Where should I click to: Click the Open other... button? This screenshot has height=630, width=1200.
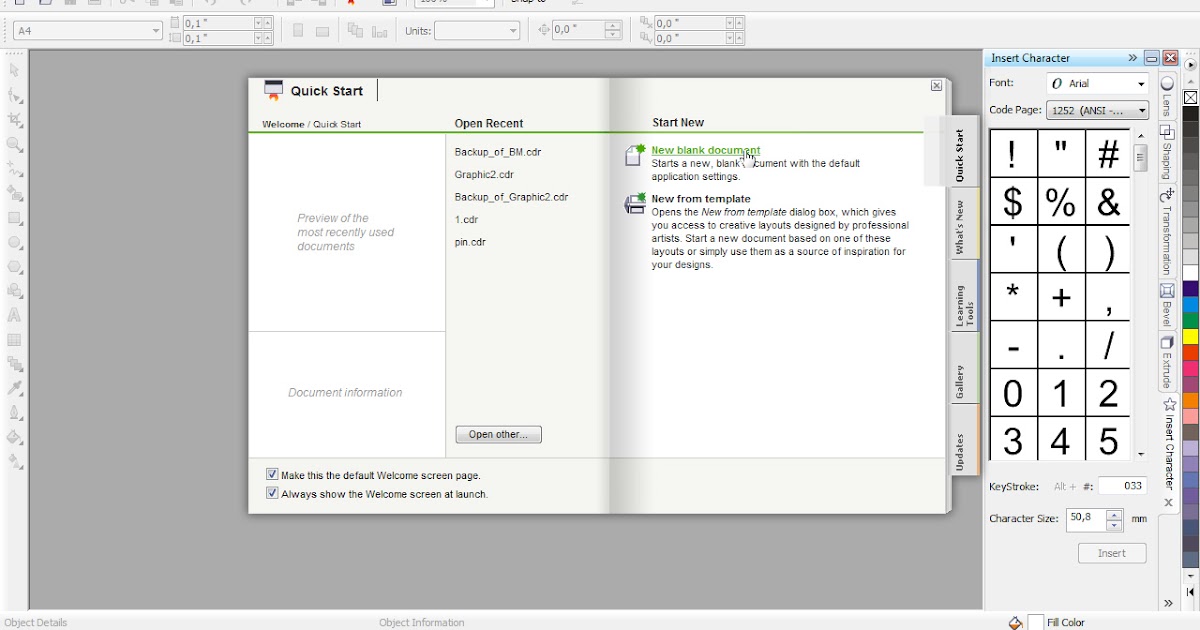coord(498,435)
